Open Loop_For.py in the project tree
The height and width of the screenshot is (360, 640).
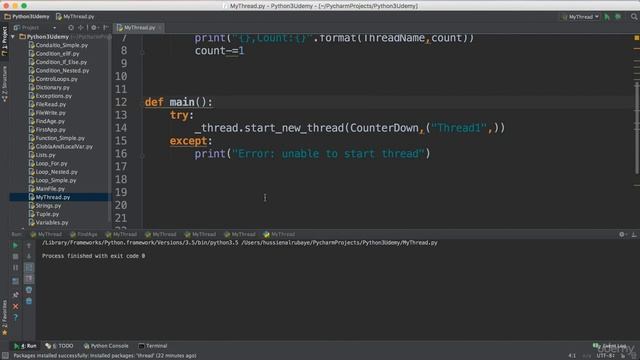coord(48,163)
